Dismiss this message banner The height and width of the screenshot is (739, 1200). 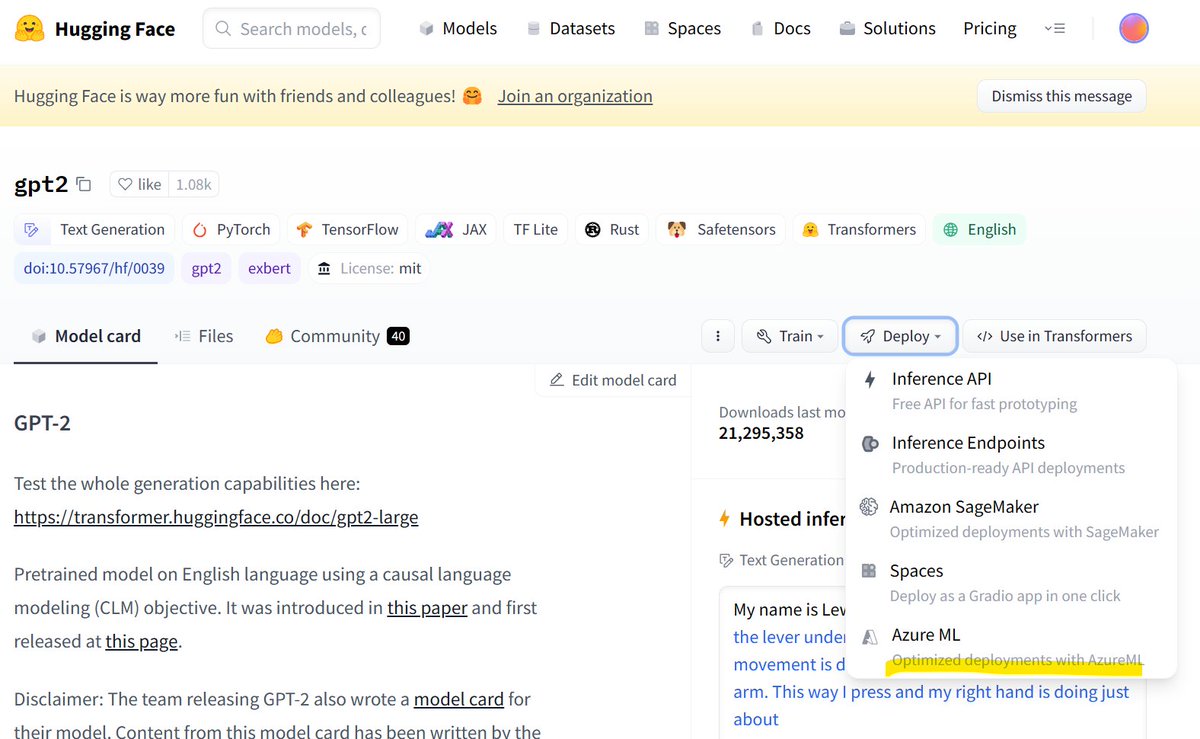tap(1061, 96)
